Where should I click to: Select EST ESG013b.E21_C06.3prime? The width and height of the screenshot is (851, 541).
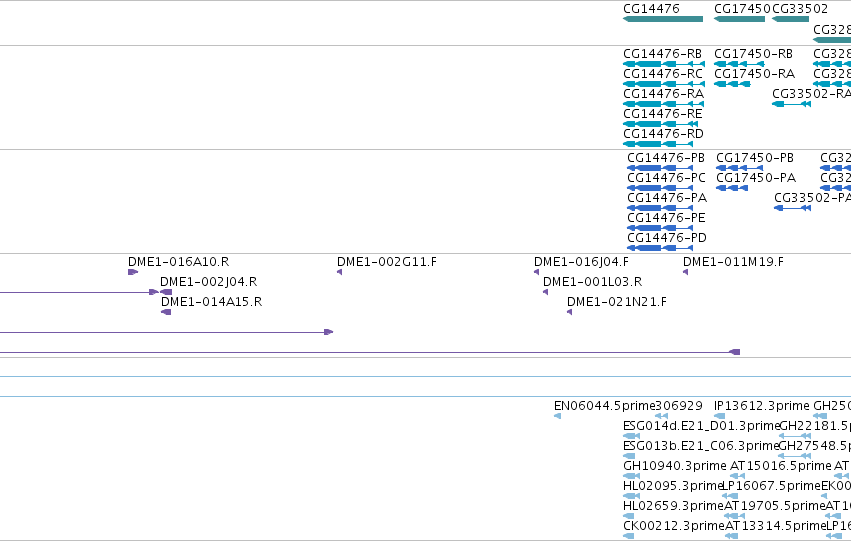[x=701, y=446]
